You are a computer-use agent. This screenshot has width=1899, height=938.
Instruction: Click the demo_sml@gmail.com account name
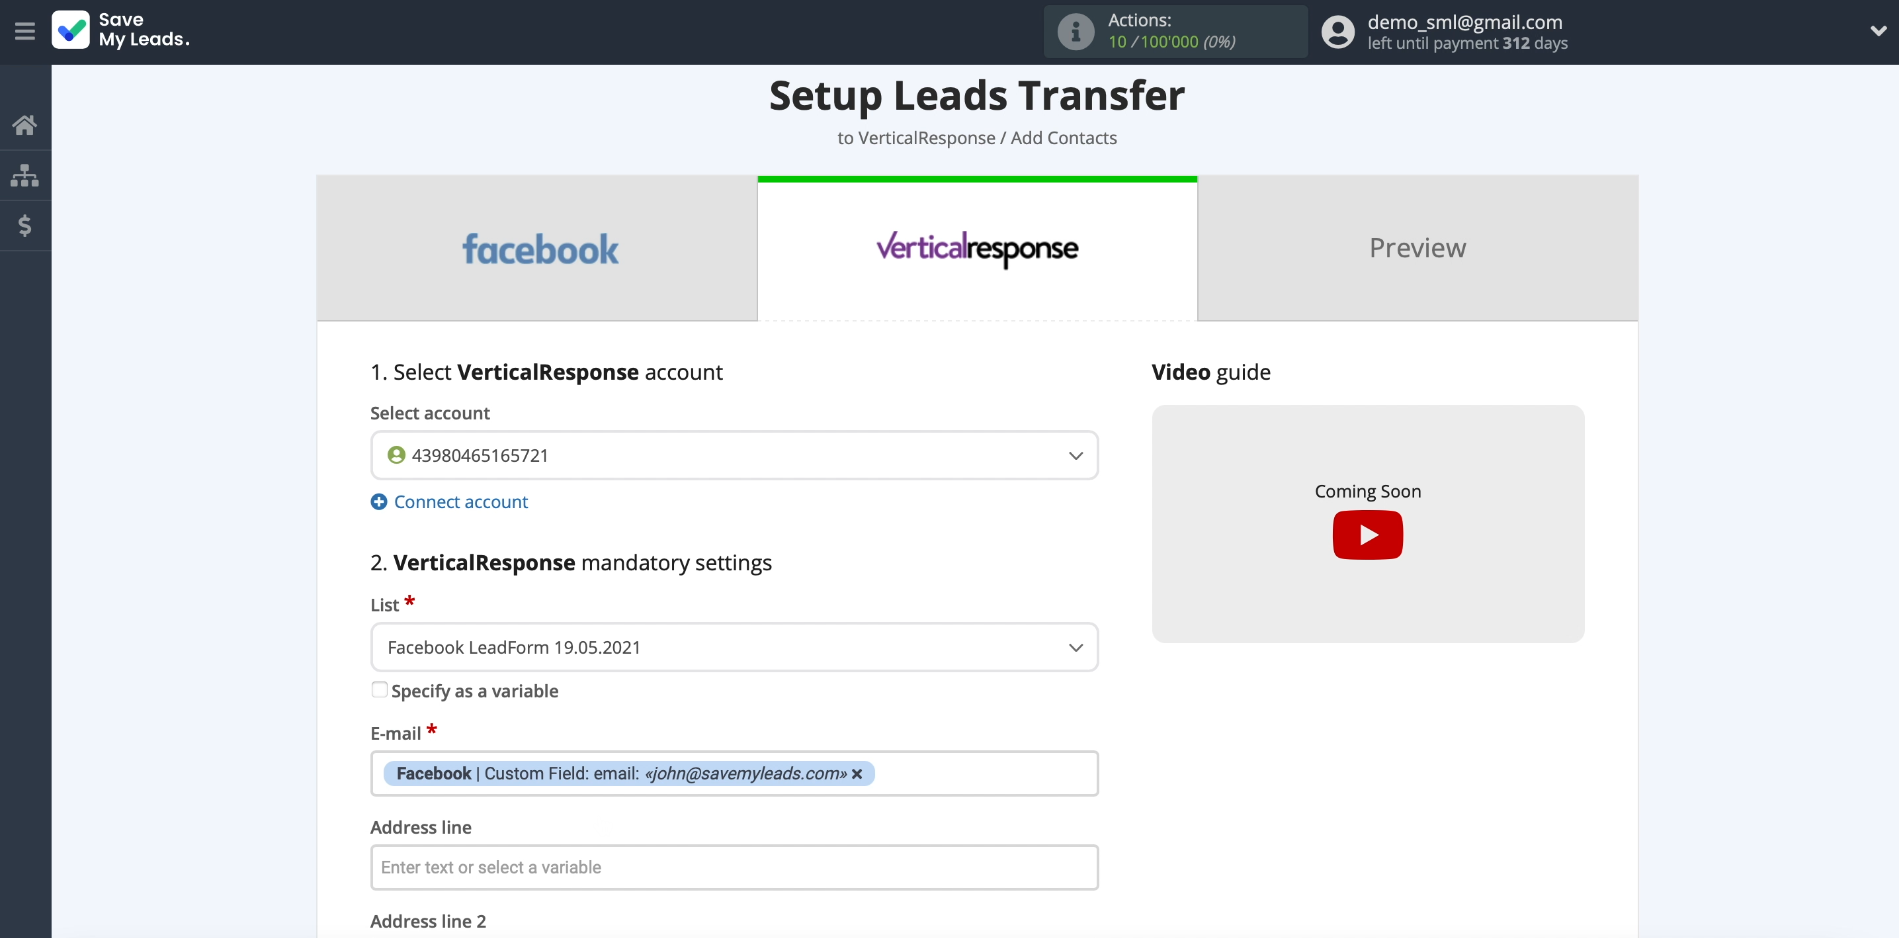point(1465,22)
